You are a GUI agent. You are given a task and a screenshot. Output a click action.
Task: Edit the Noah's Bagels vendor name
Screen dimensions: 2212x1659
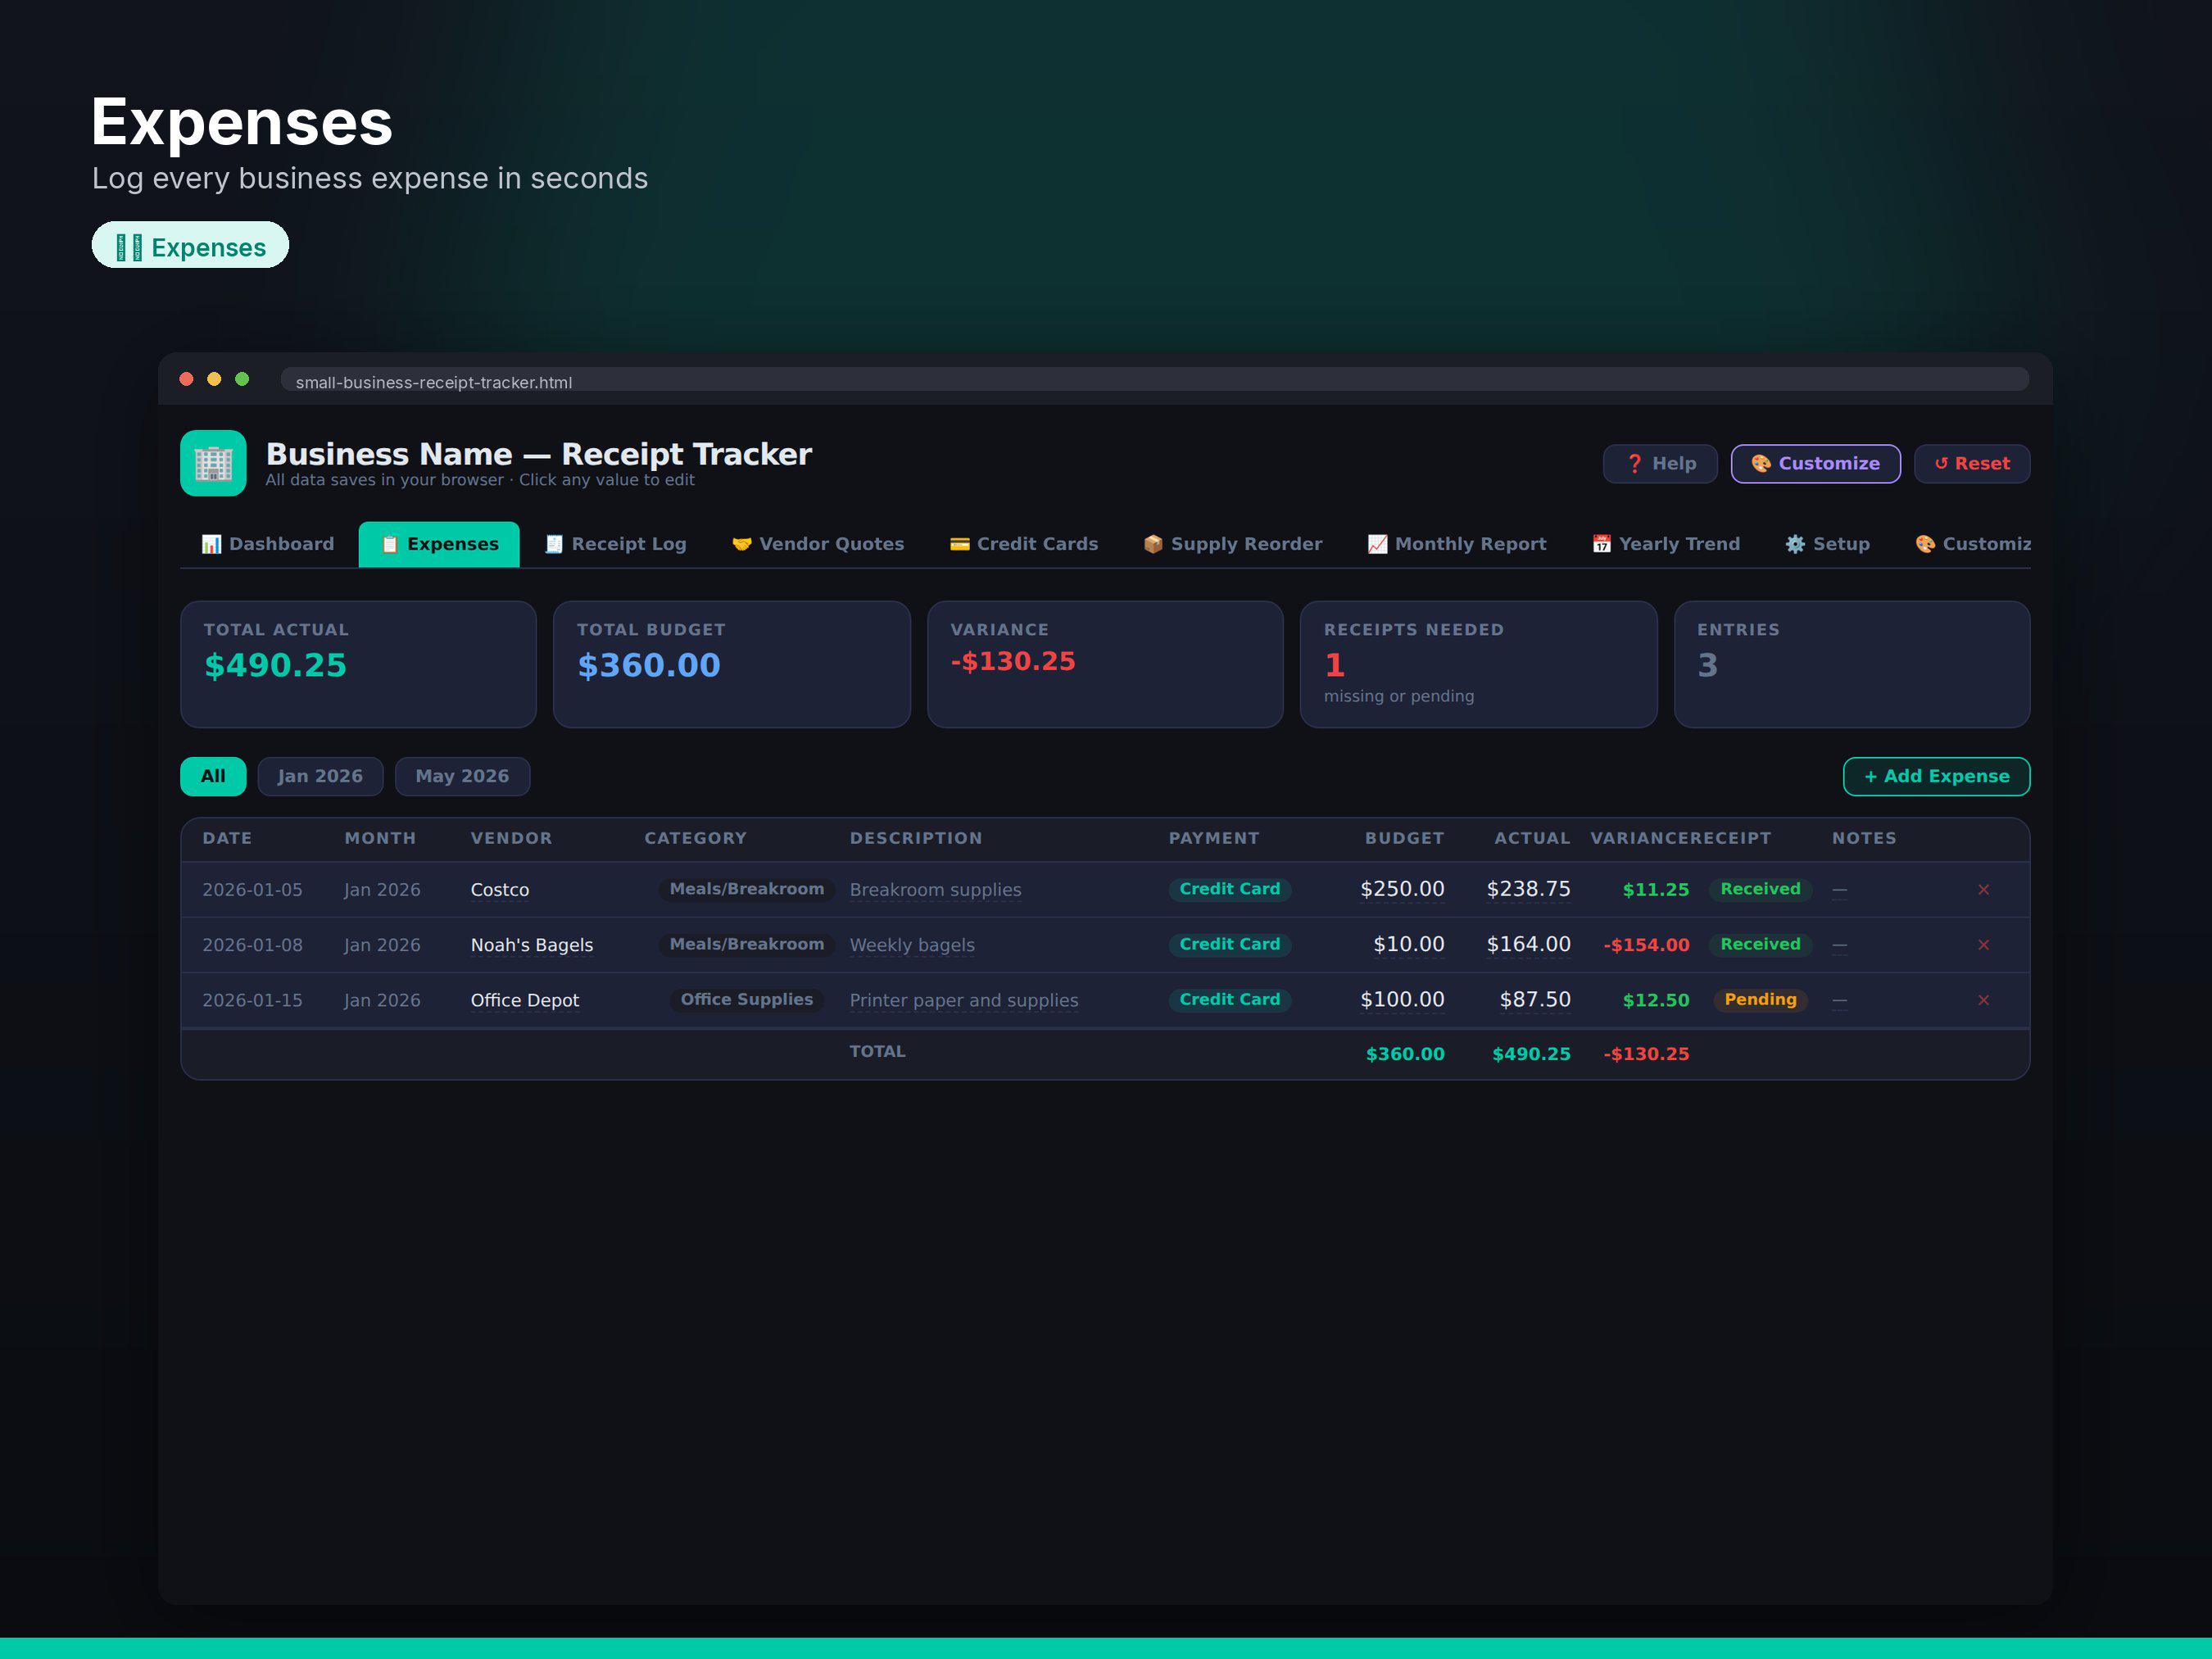pyautogui.click(x=532, y=945)
